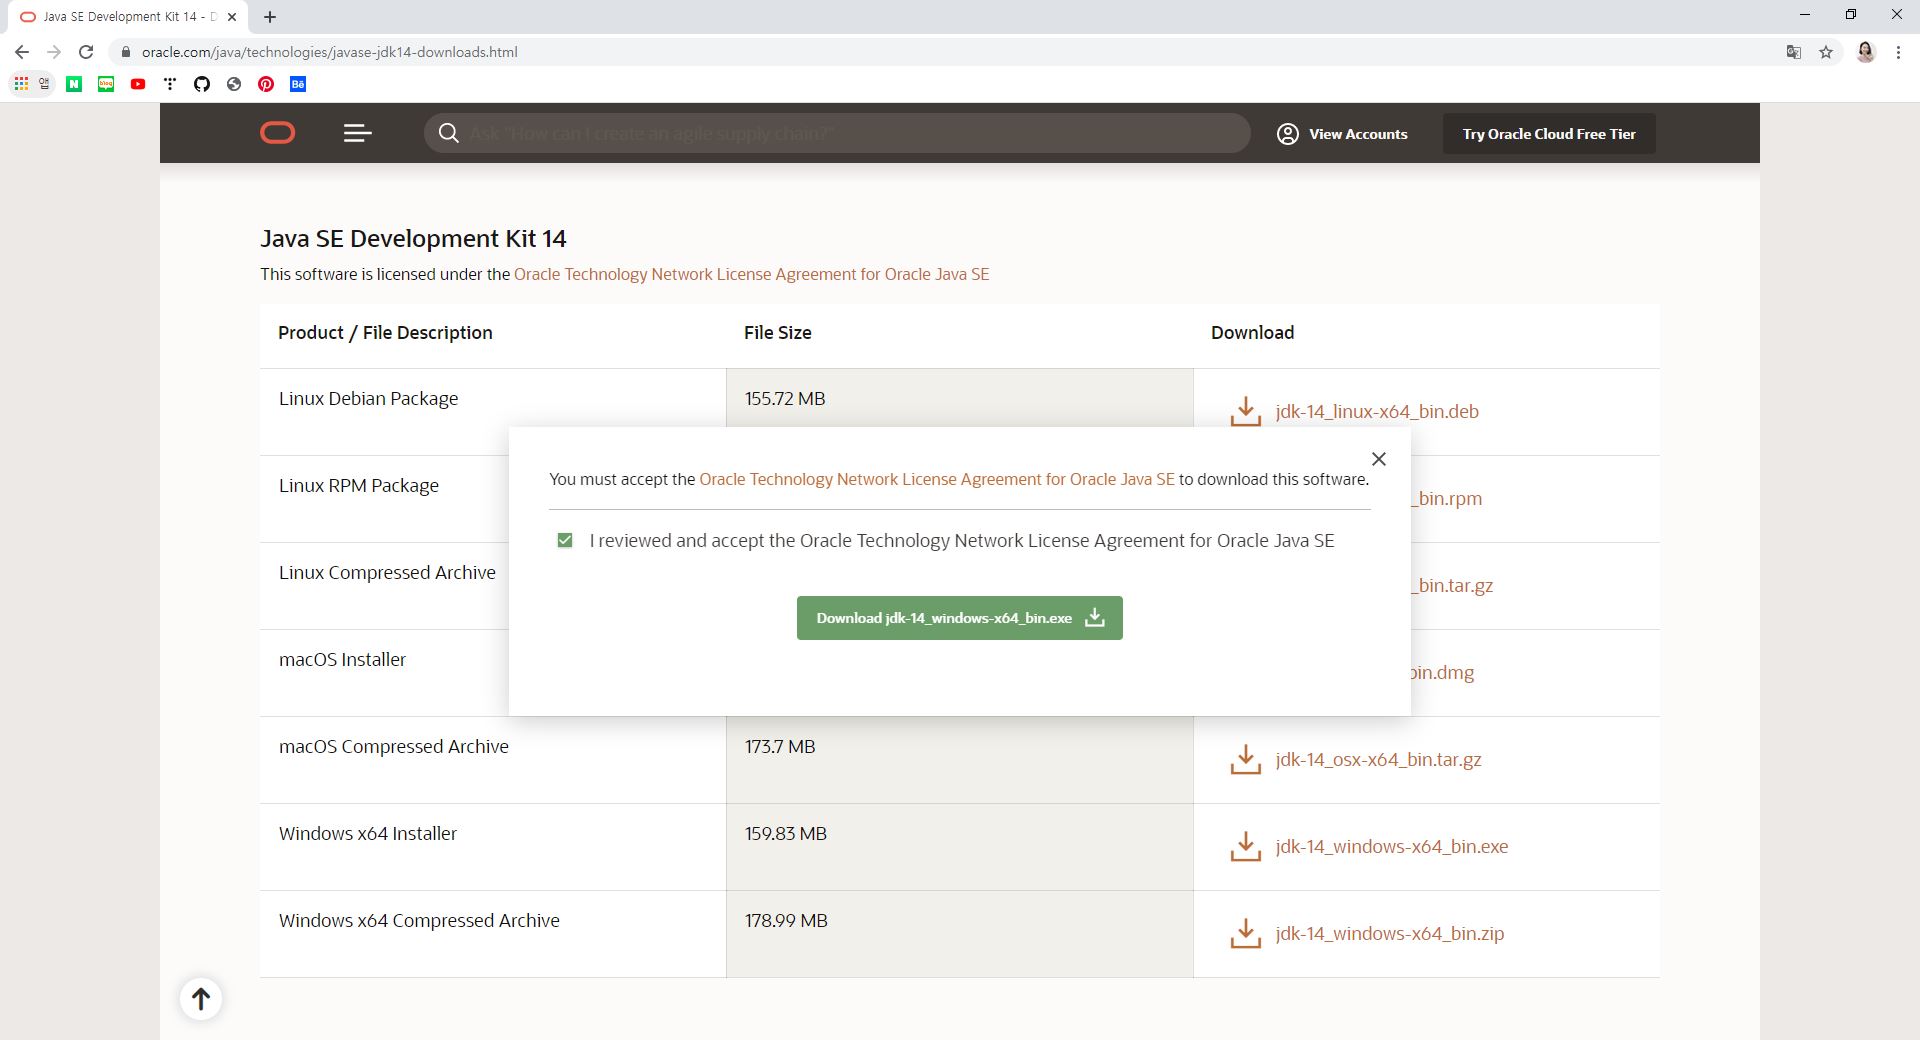This screenshot has width=1920, height=1040.
Task: Click the browser address bar URL
Action: point(329,52)
